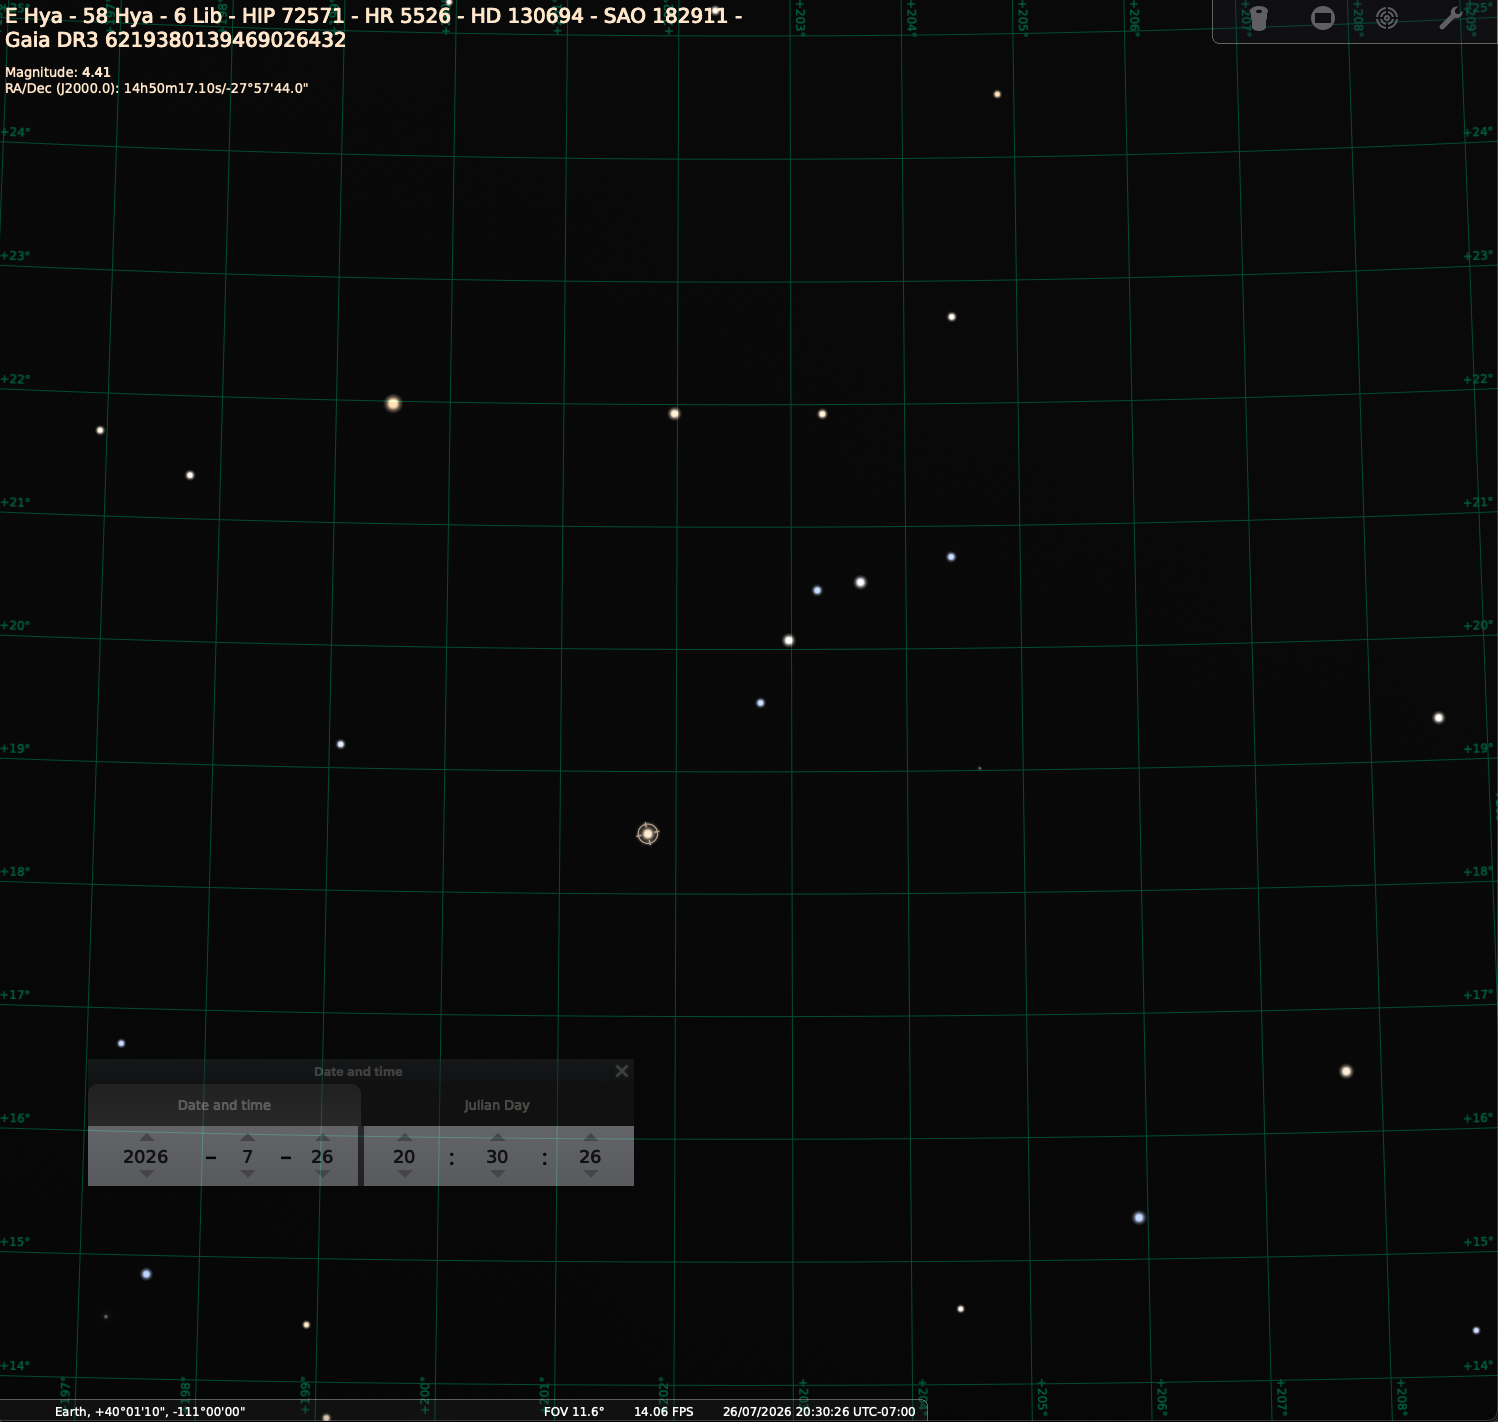Increment the seconds field's up arrow

[591, 1137]
